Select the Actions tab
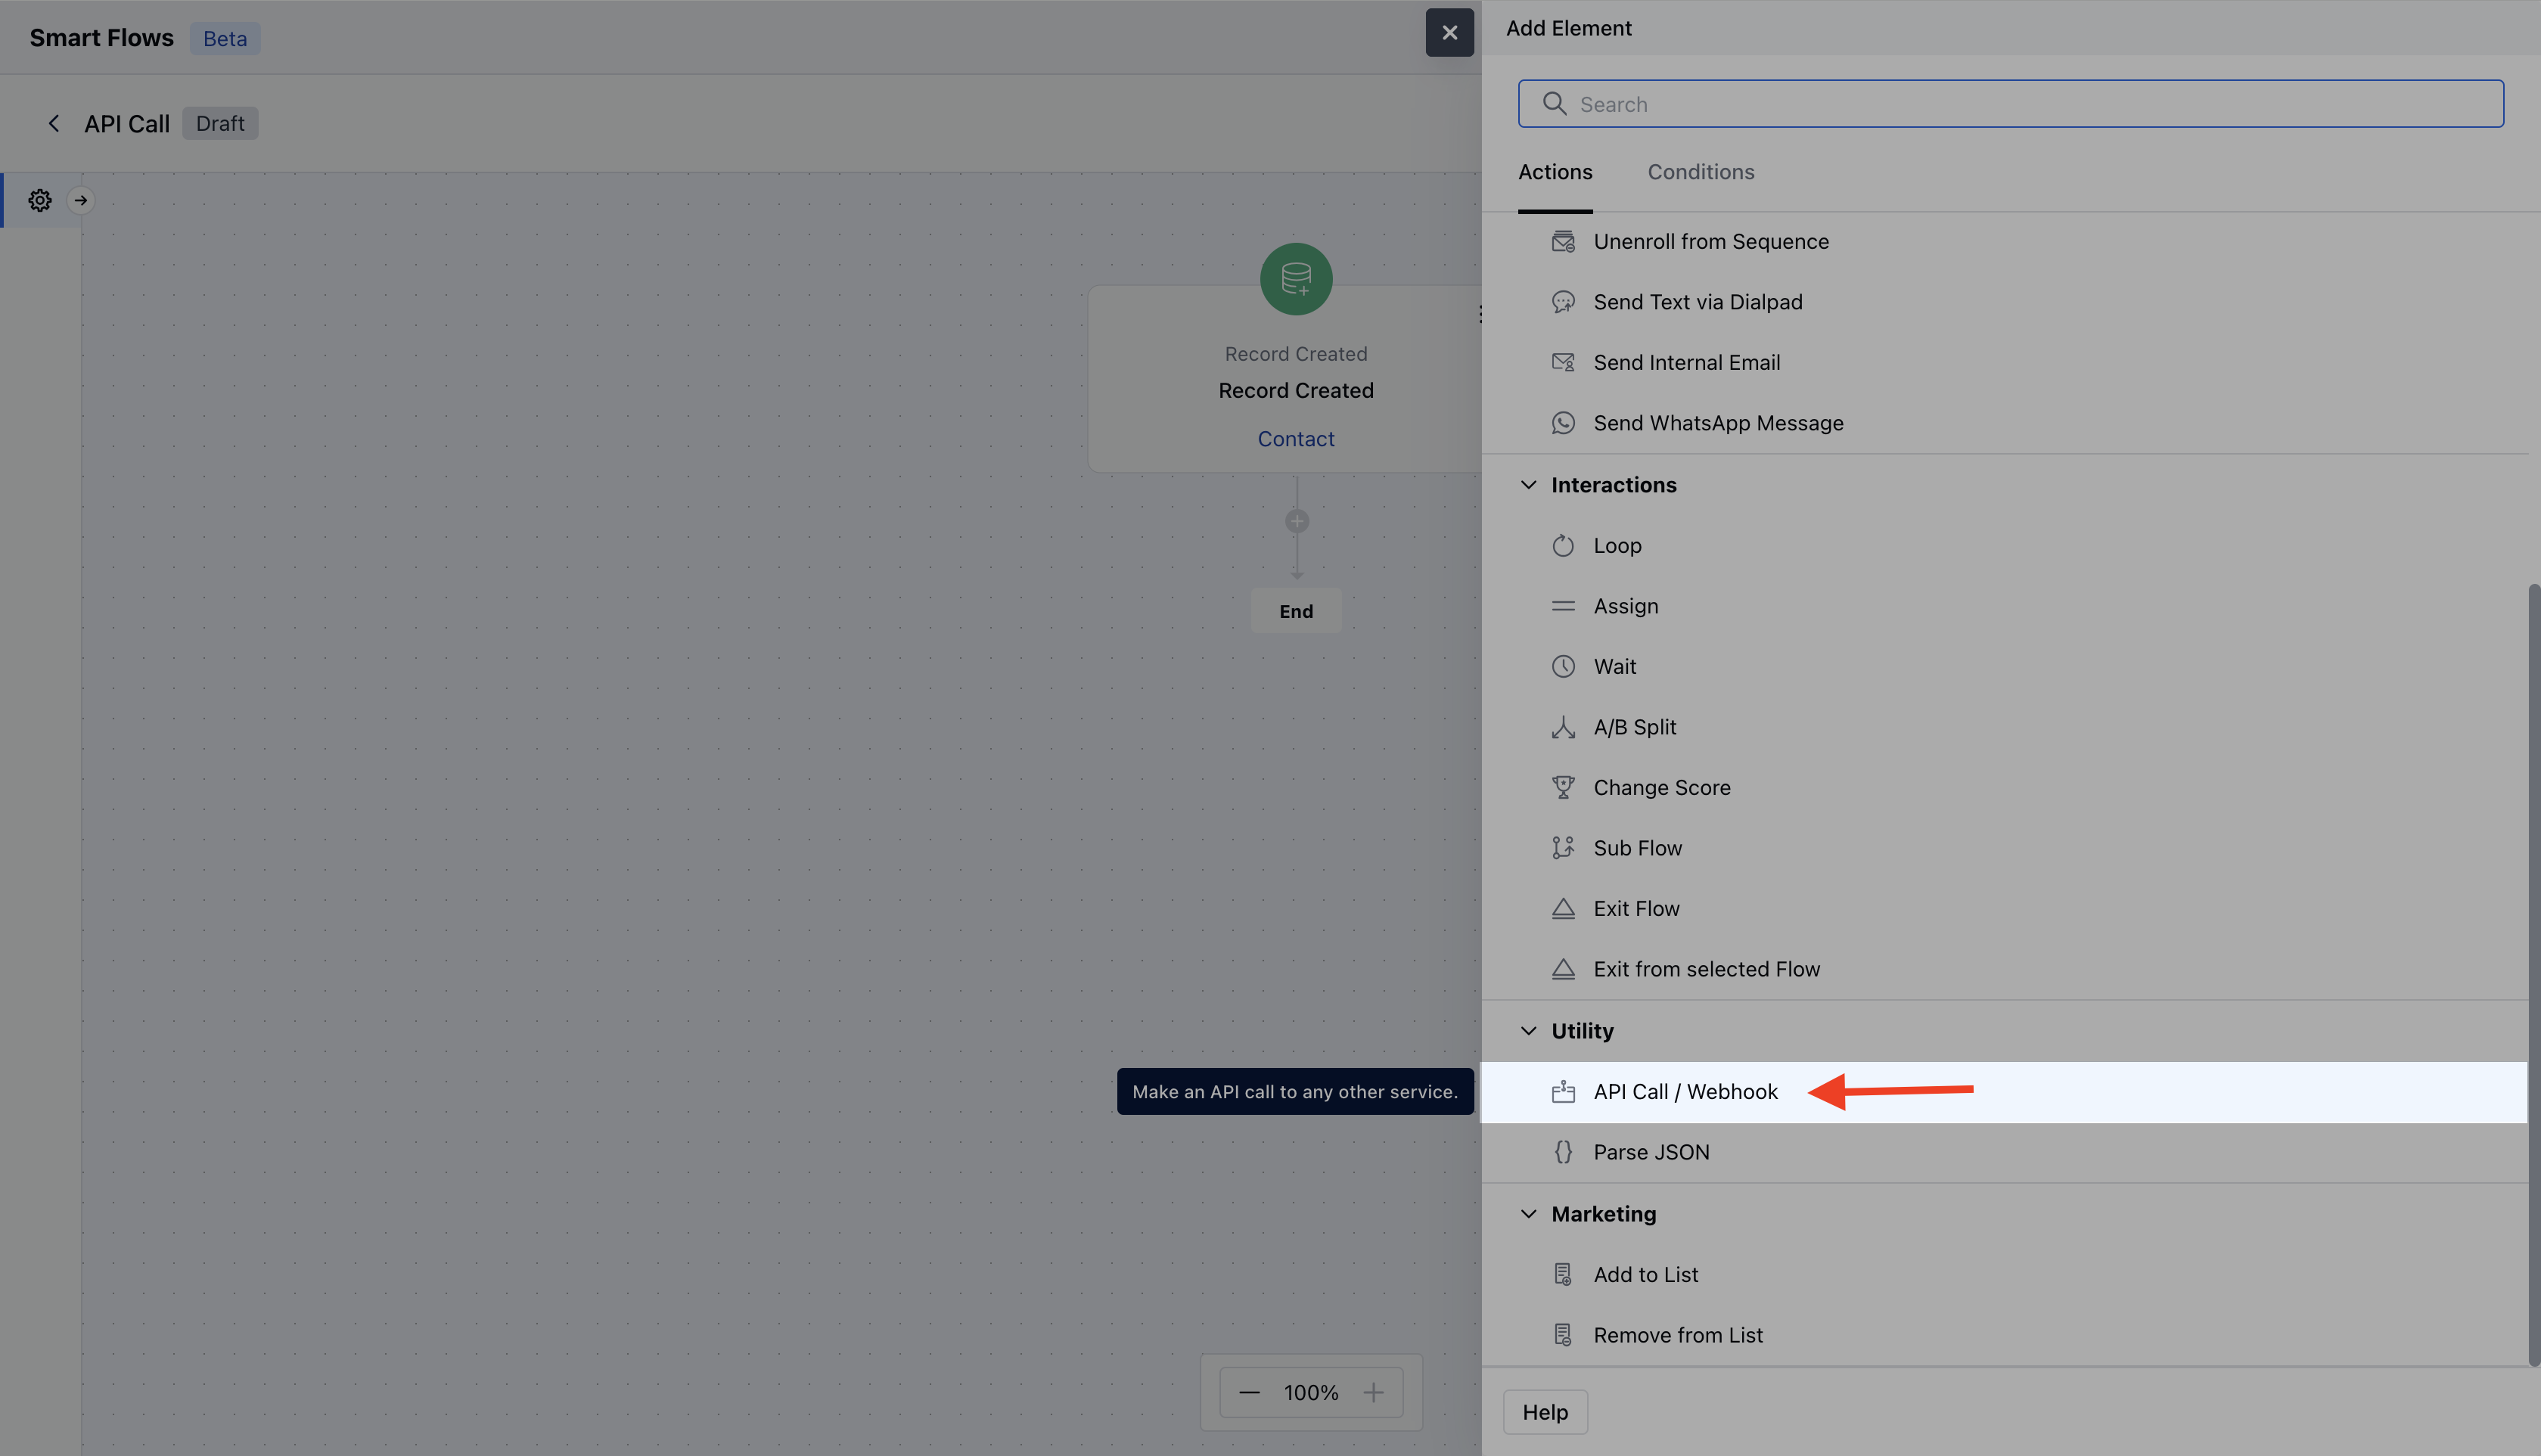Screen dimensions: 2541x1456 coord(1555,172)
